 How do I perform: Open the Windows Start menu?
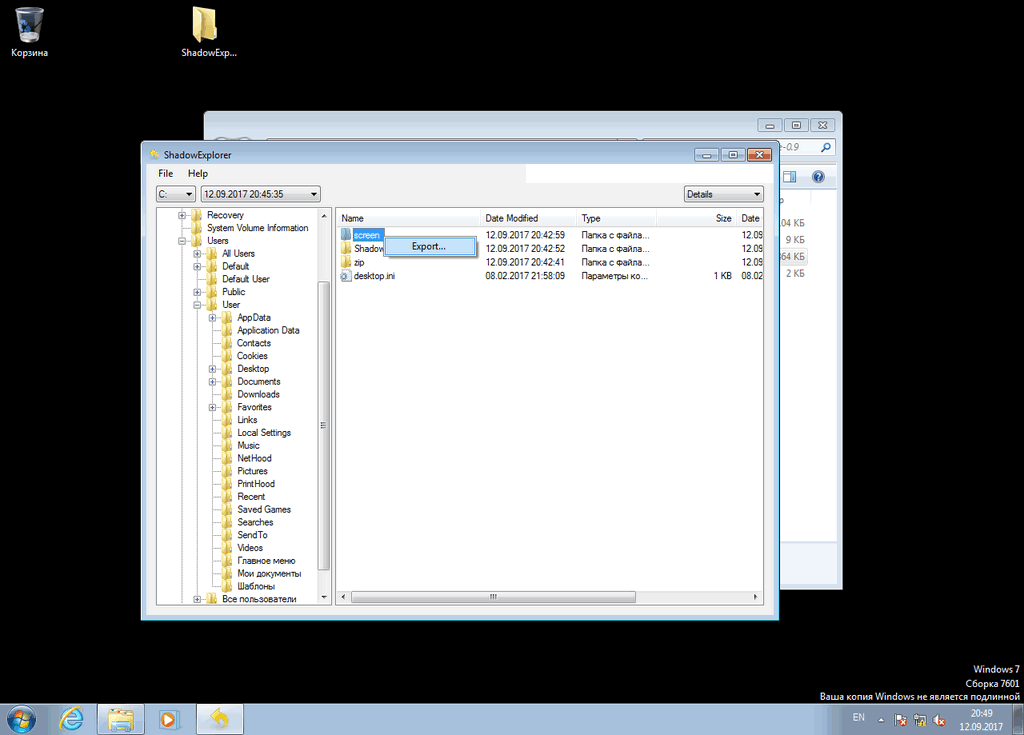pos(21,719)
